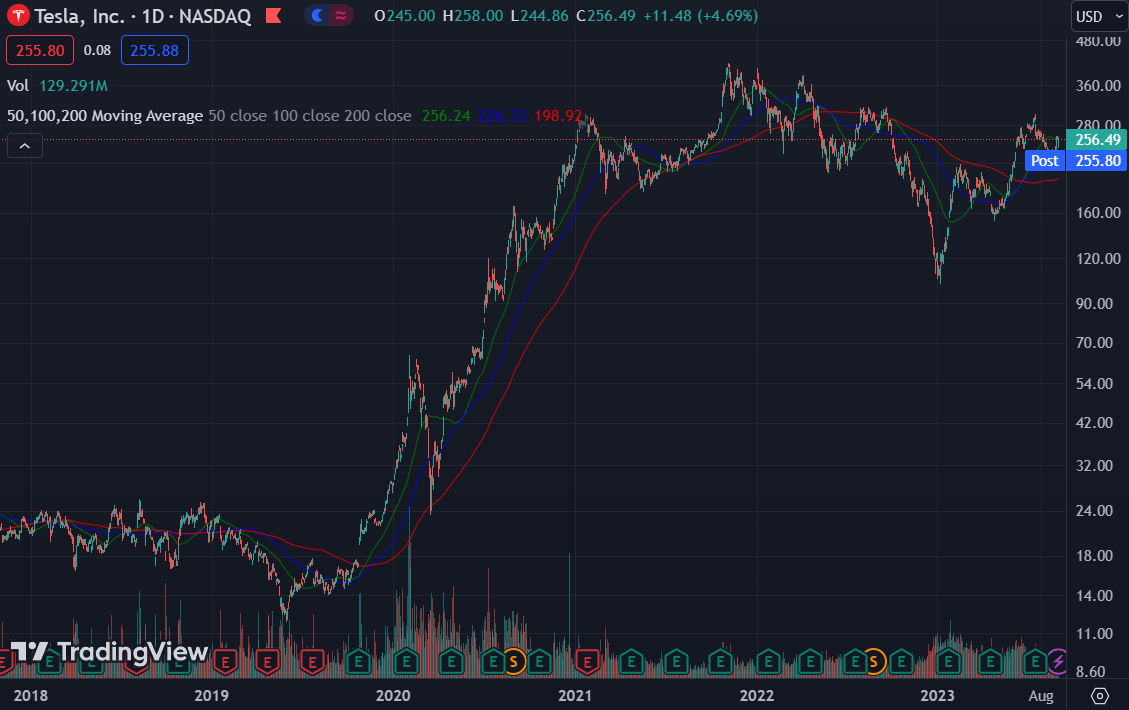The image size is (1129, 710).
Task: Click the 120.00 price scale label
Action: pyautogui.click(x=1099, y=259)
